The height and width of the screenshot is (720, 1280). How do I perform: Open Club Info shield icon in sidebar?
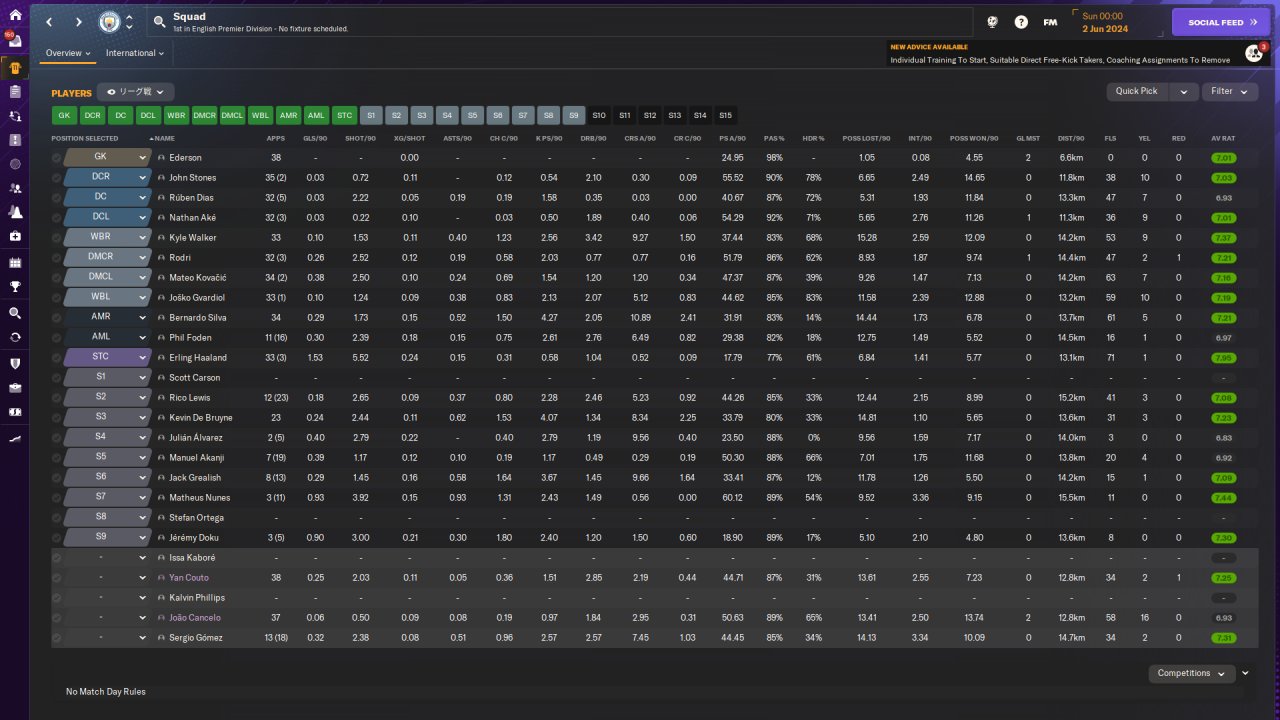[x=15, y=363]
